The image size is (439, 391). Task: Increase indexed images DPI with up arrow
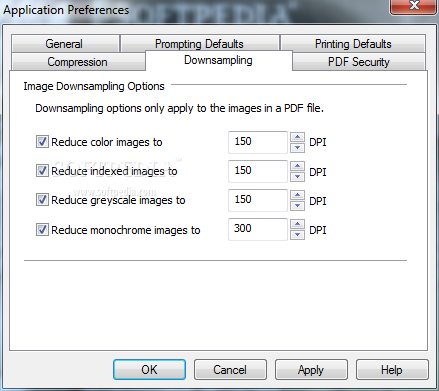pos(297,166)
